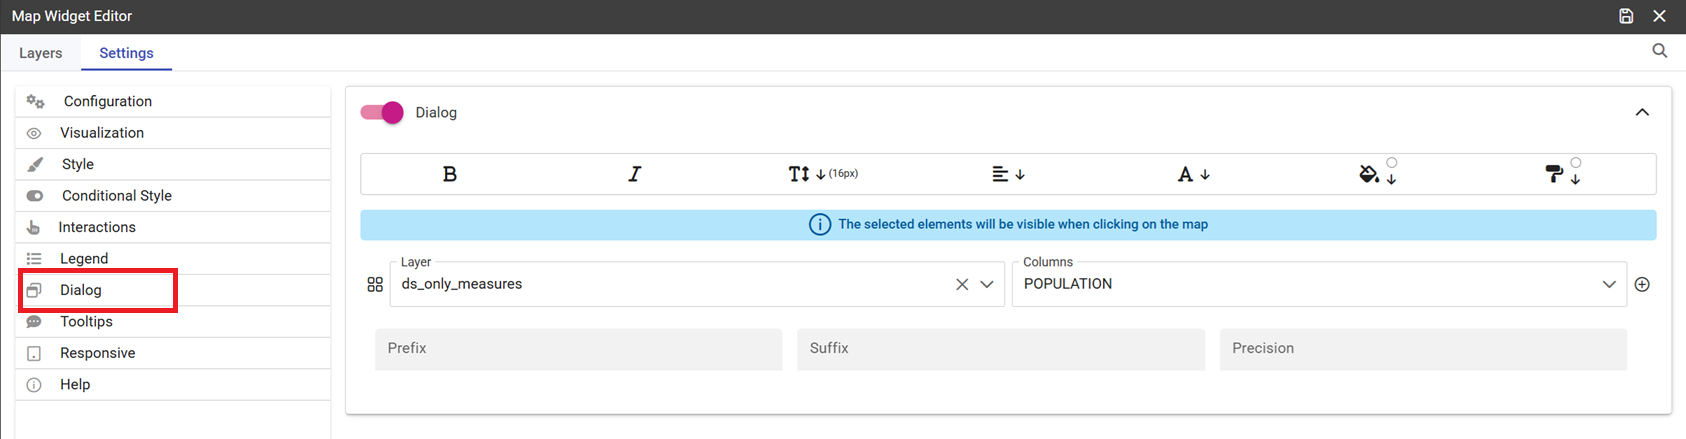Image resolution: width=1686 pixels, height=439 pixels.
Task: Open the text alignment options
Action: point(1008,174)
